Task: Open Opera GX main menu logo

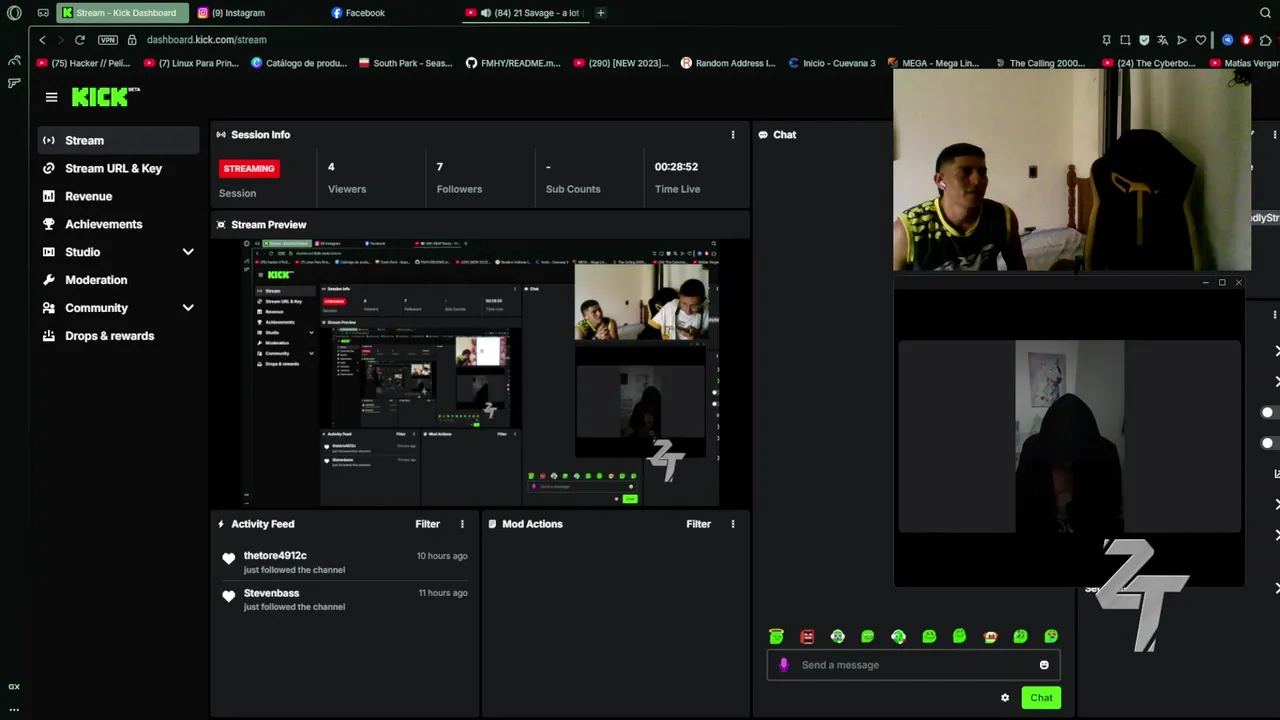Action: click(x=14, y=13)
